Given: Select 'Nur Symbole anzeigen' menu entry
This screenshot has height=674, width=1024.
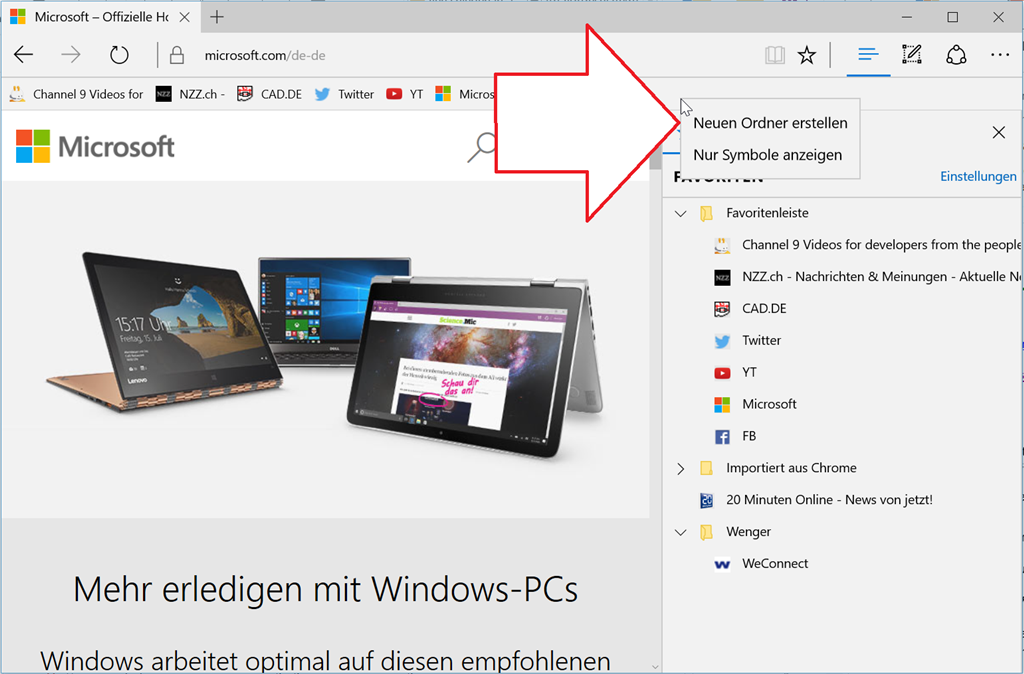Looking at the screenshot, I should click(770, 155).
